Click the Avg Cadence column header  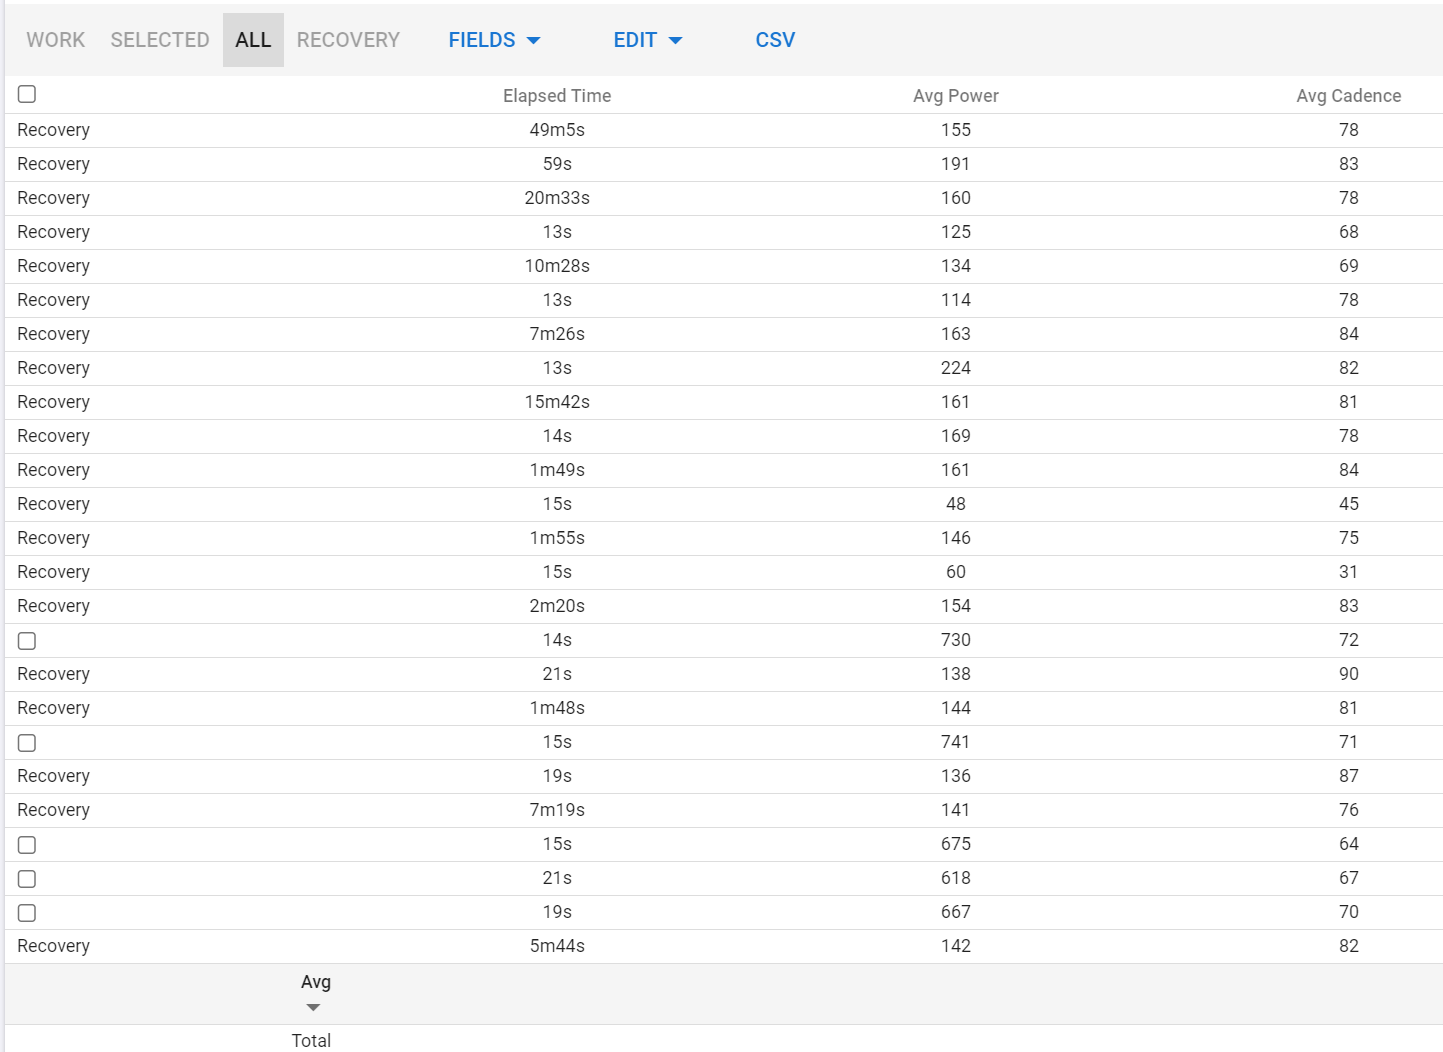pyautogui.click(x=1348, y=96)
